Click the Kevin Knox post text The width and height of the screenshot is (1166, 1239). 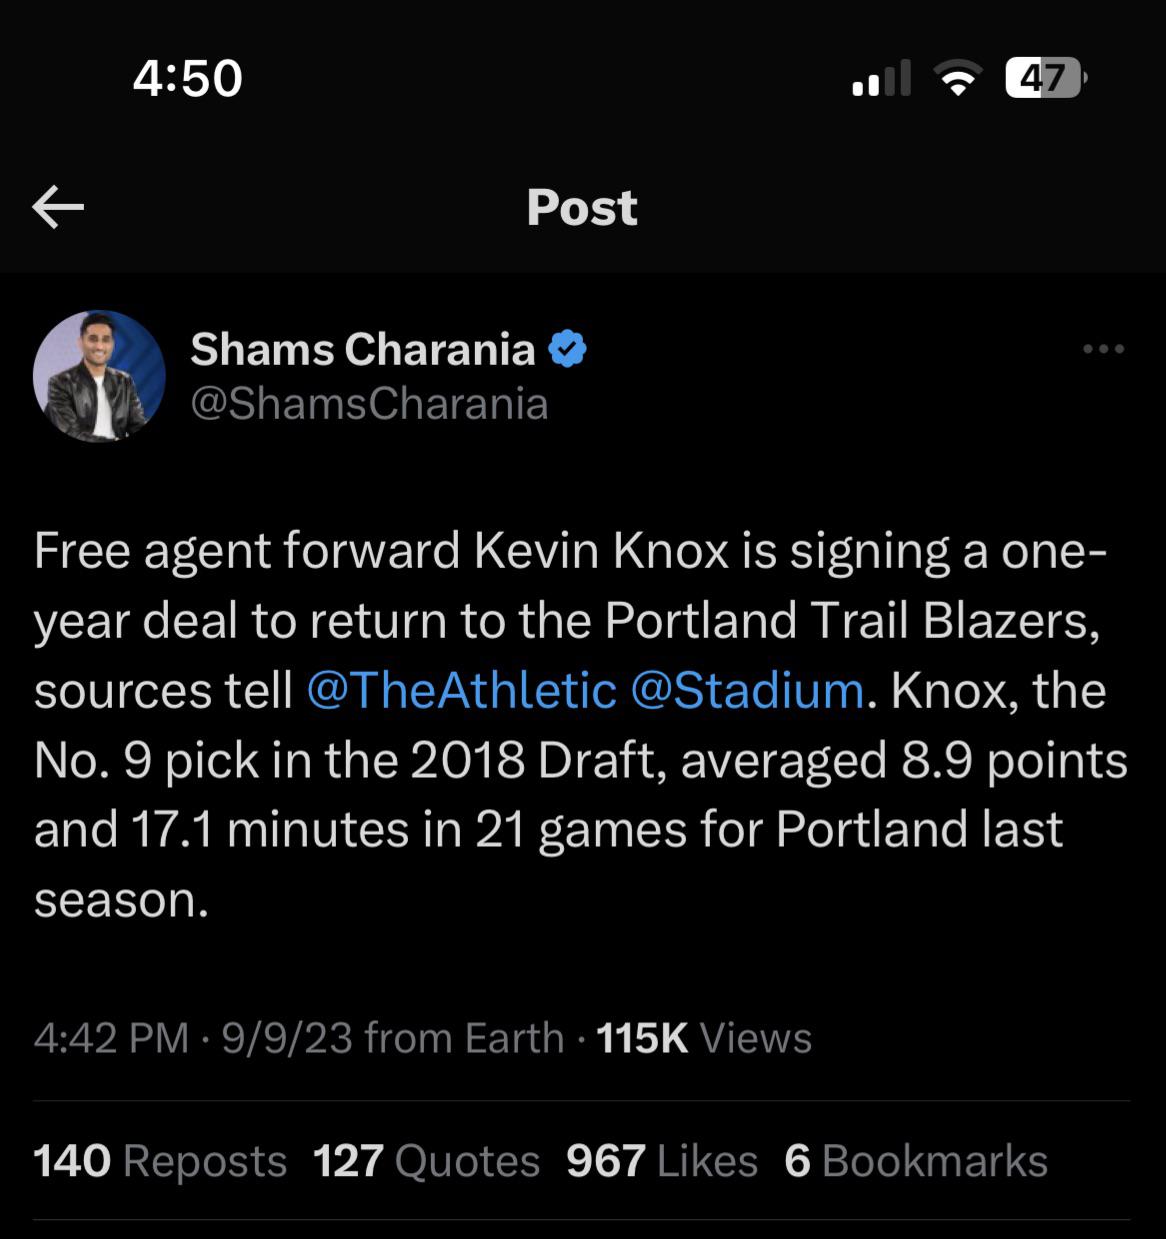[580, 725]
